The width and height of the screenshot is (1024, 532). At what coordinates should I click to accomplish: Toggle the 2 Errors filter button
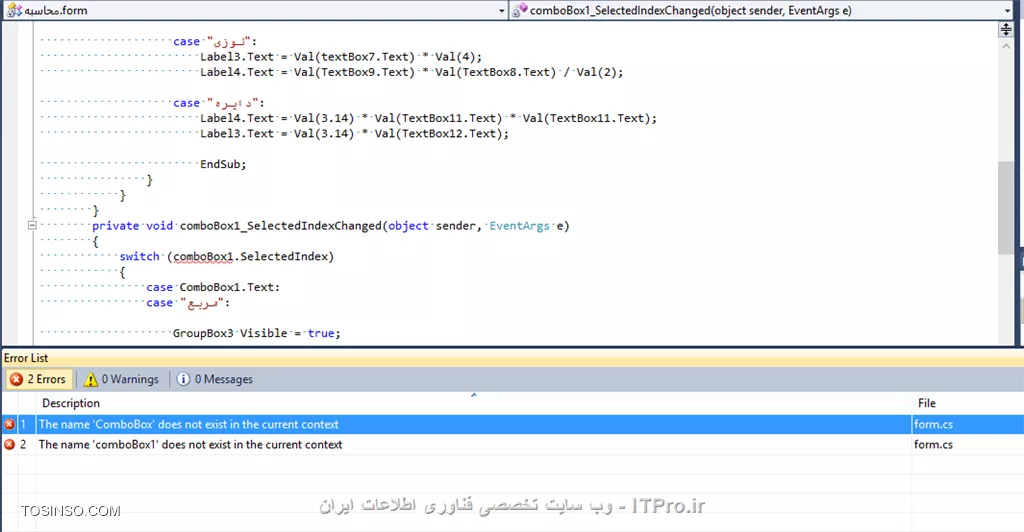[39, 379]
